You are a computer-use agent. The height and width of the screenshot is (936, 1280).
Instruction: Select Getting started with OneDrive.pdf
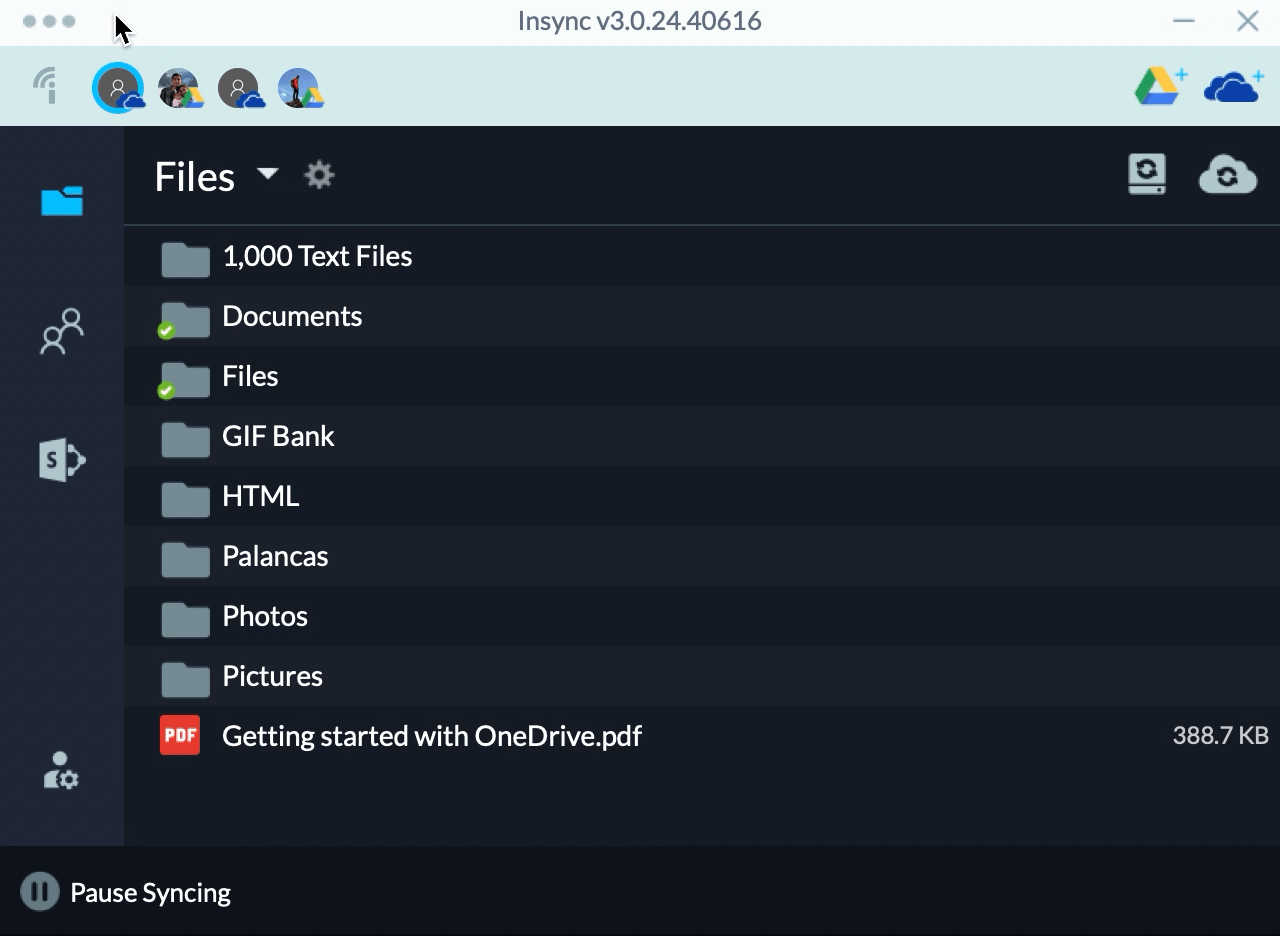click(x=702, y=736)
